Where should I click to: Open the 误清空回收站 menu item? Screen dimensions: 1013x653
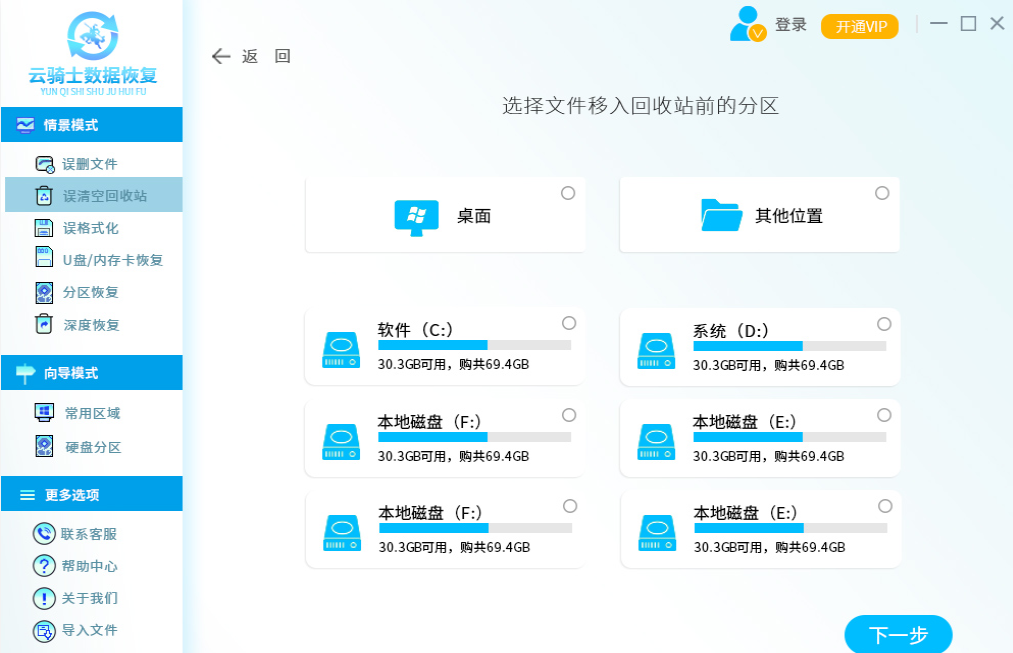[x=104, y=196]
